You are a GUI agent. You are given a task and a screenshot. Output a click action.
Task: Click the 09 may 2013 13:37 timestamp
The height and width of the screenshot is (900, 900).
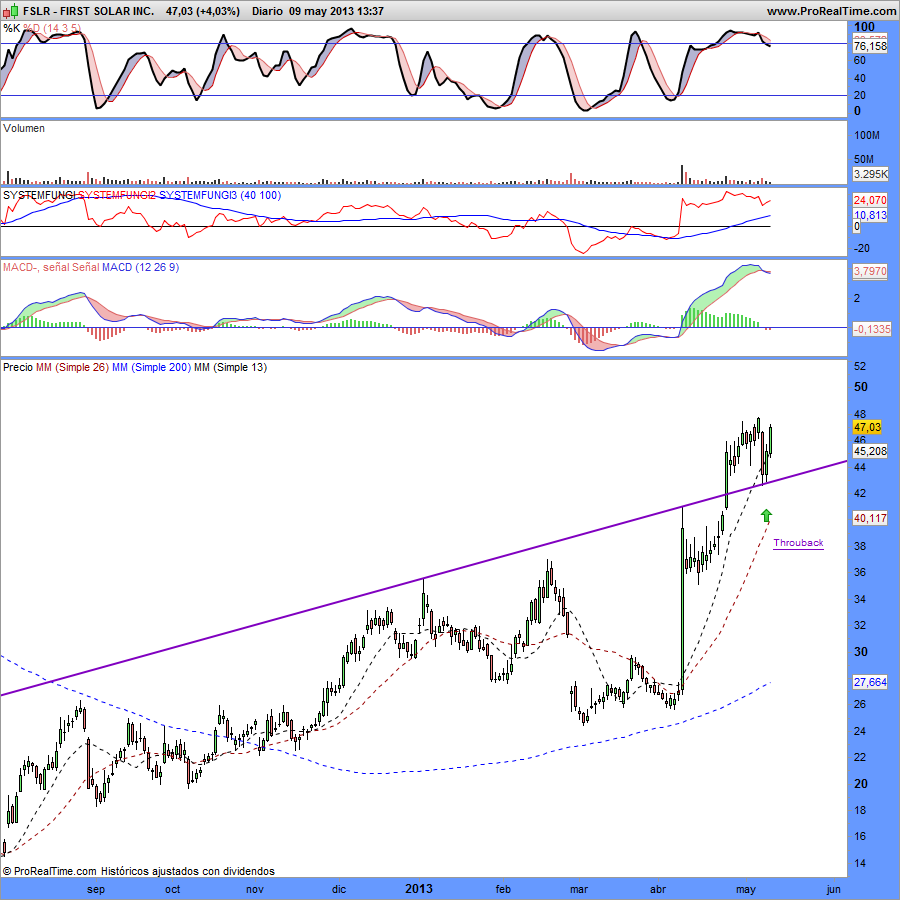click(336, 11)
